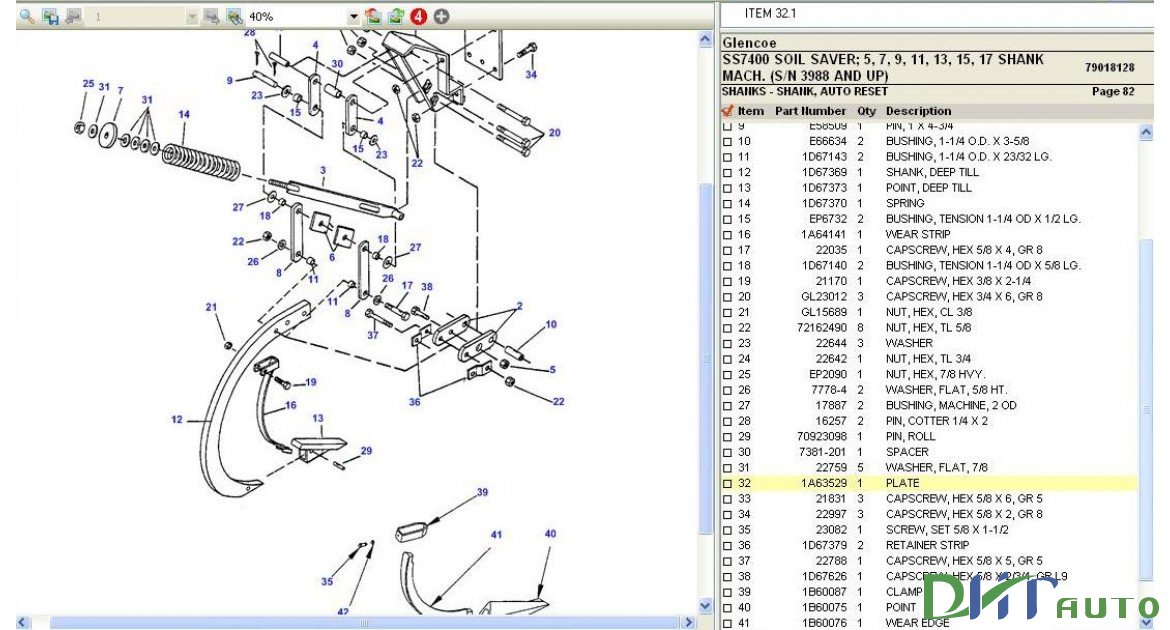Click callout 3 above the rod
This screenshot has height=630, width=1170.
[322, 170]
